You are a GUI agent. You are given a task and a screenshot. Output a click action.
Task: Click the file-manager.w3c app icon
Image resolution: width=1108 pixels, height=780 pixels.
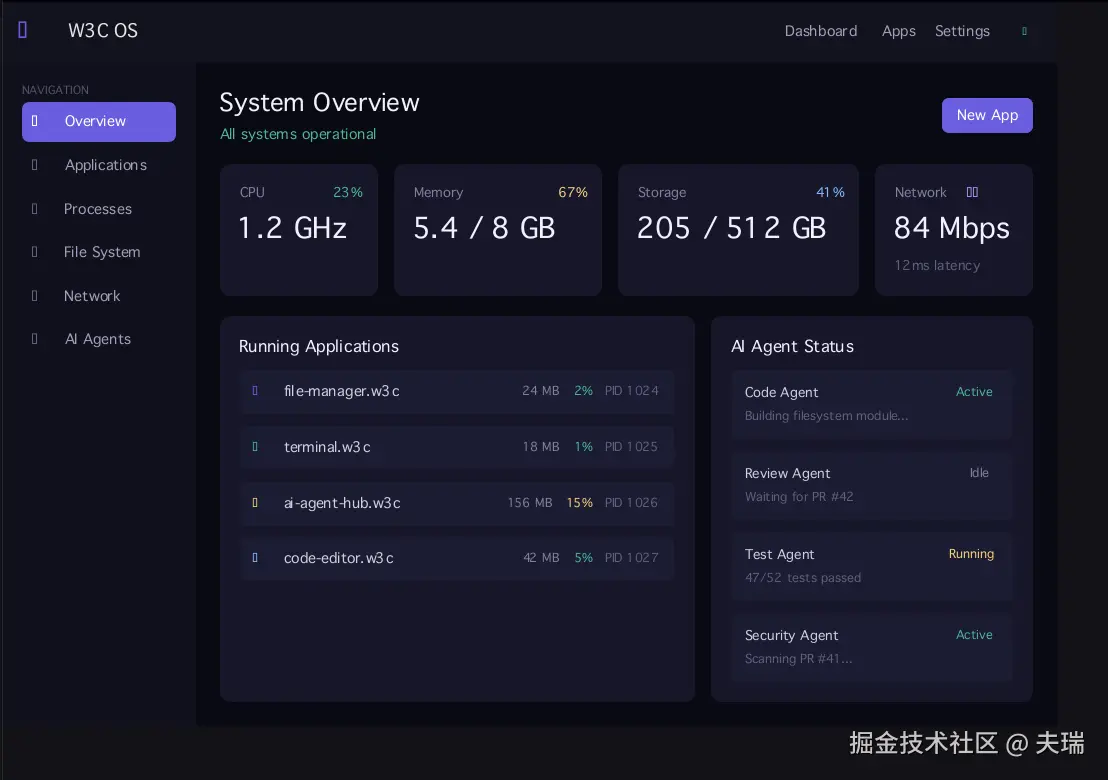tap(256, 391)
